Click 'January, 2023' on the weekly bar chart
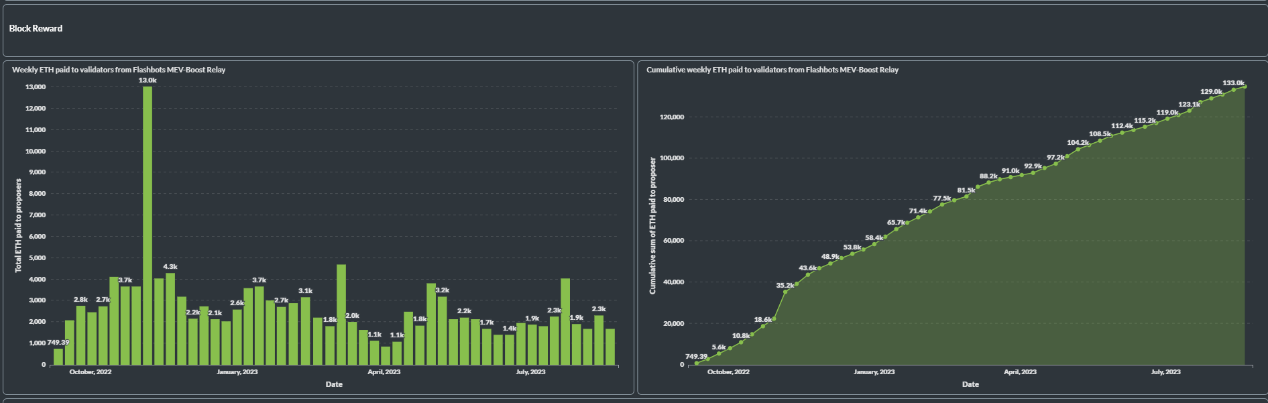 pyautogui.click(x=237, y=372)
